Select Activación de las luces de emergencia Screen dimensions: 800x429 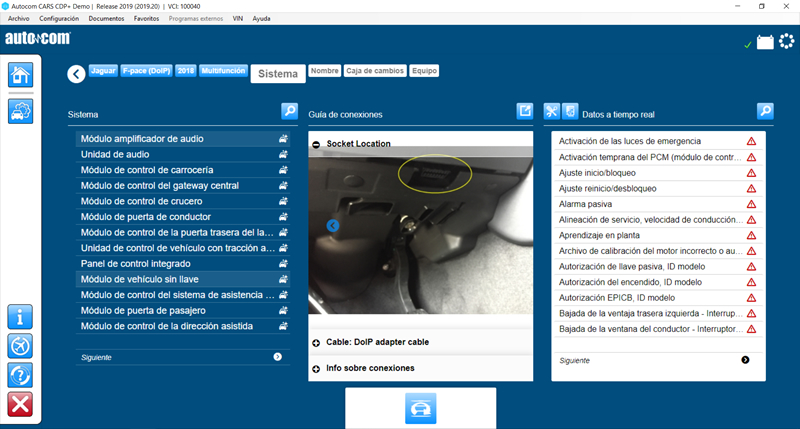[x=658, y=141]
